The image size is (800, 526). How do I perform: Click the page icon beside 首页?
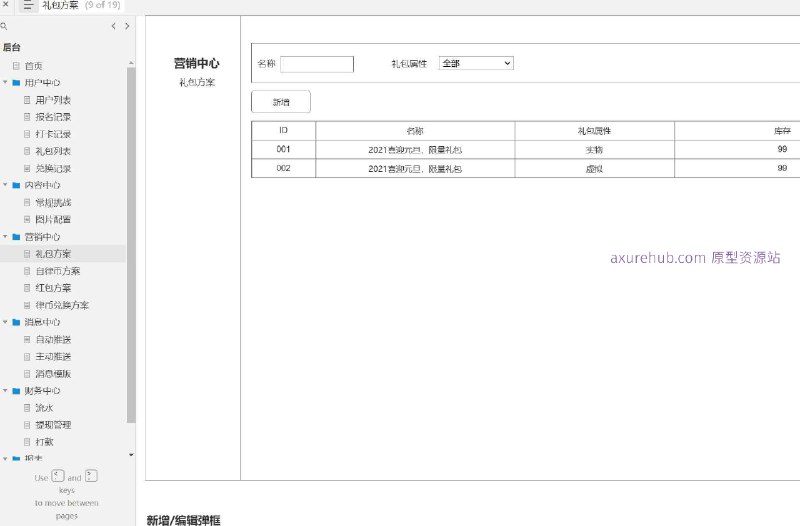pos(16,66)
